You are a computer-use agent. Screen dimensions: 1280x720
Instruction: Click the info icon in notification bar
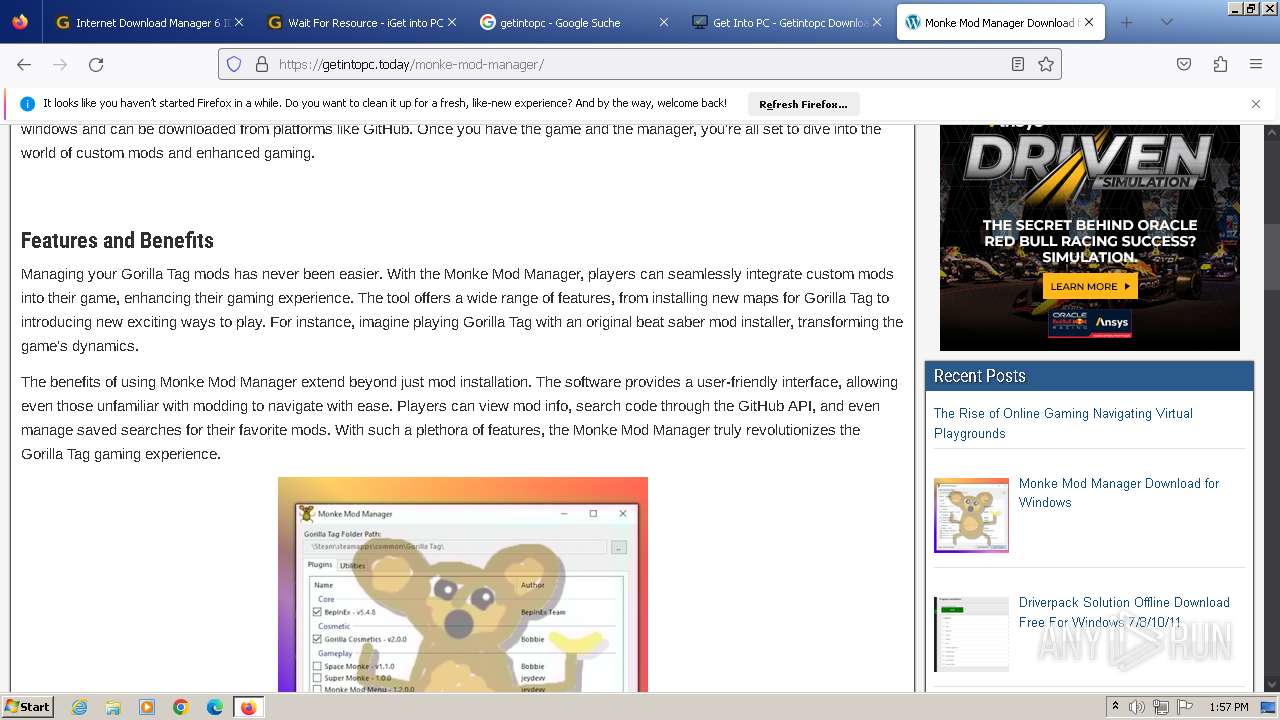tap(27, 104)
